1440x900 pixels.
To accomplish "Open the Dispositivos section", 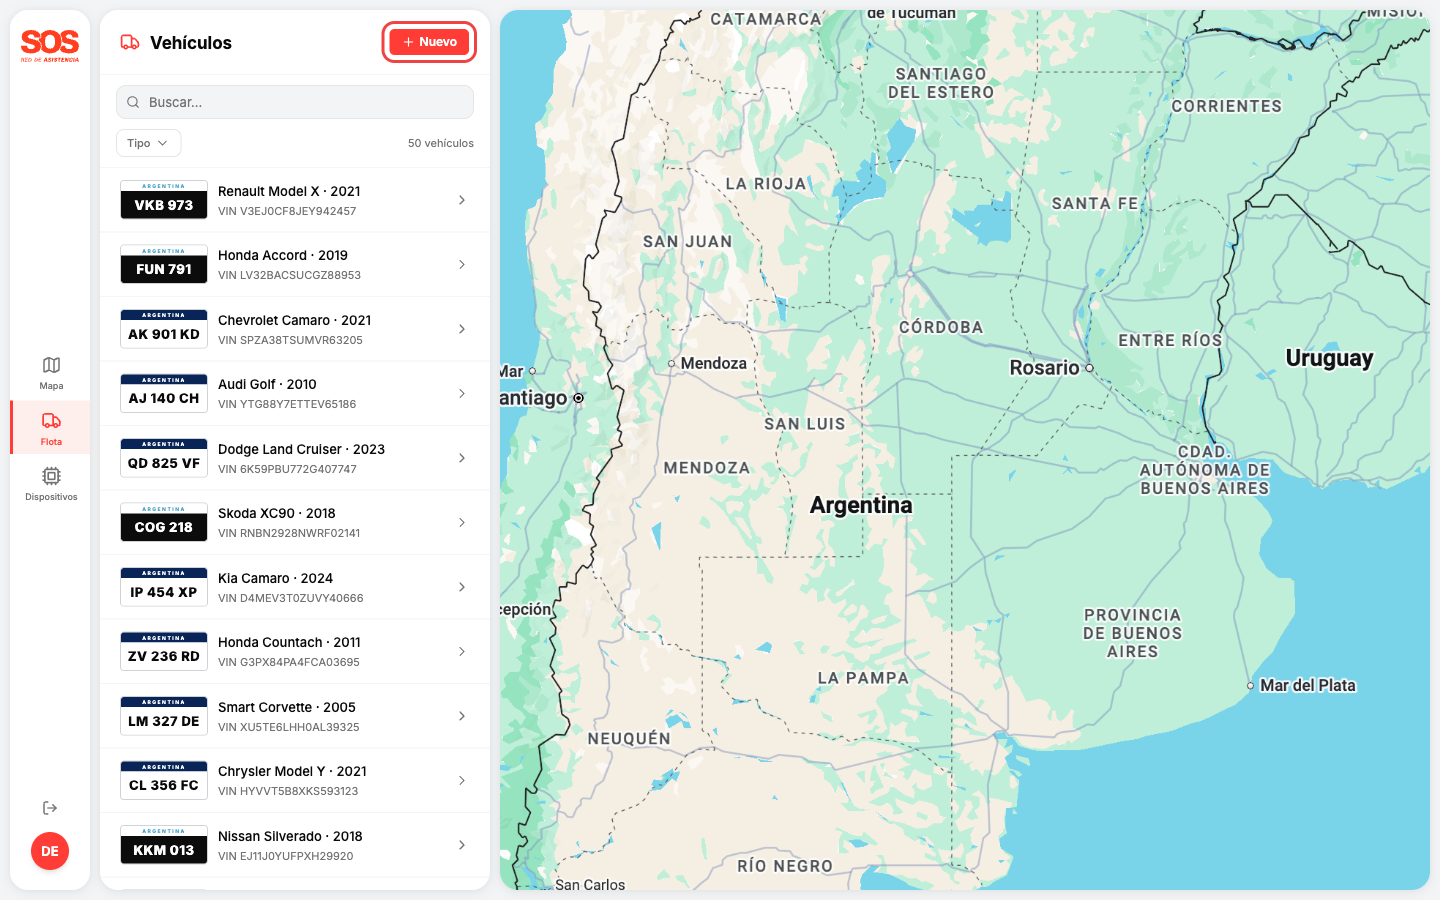I will 50,483.
